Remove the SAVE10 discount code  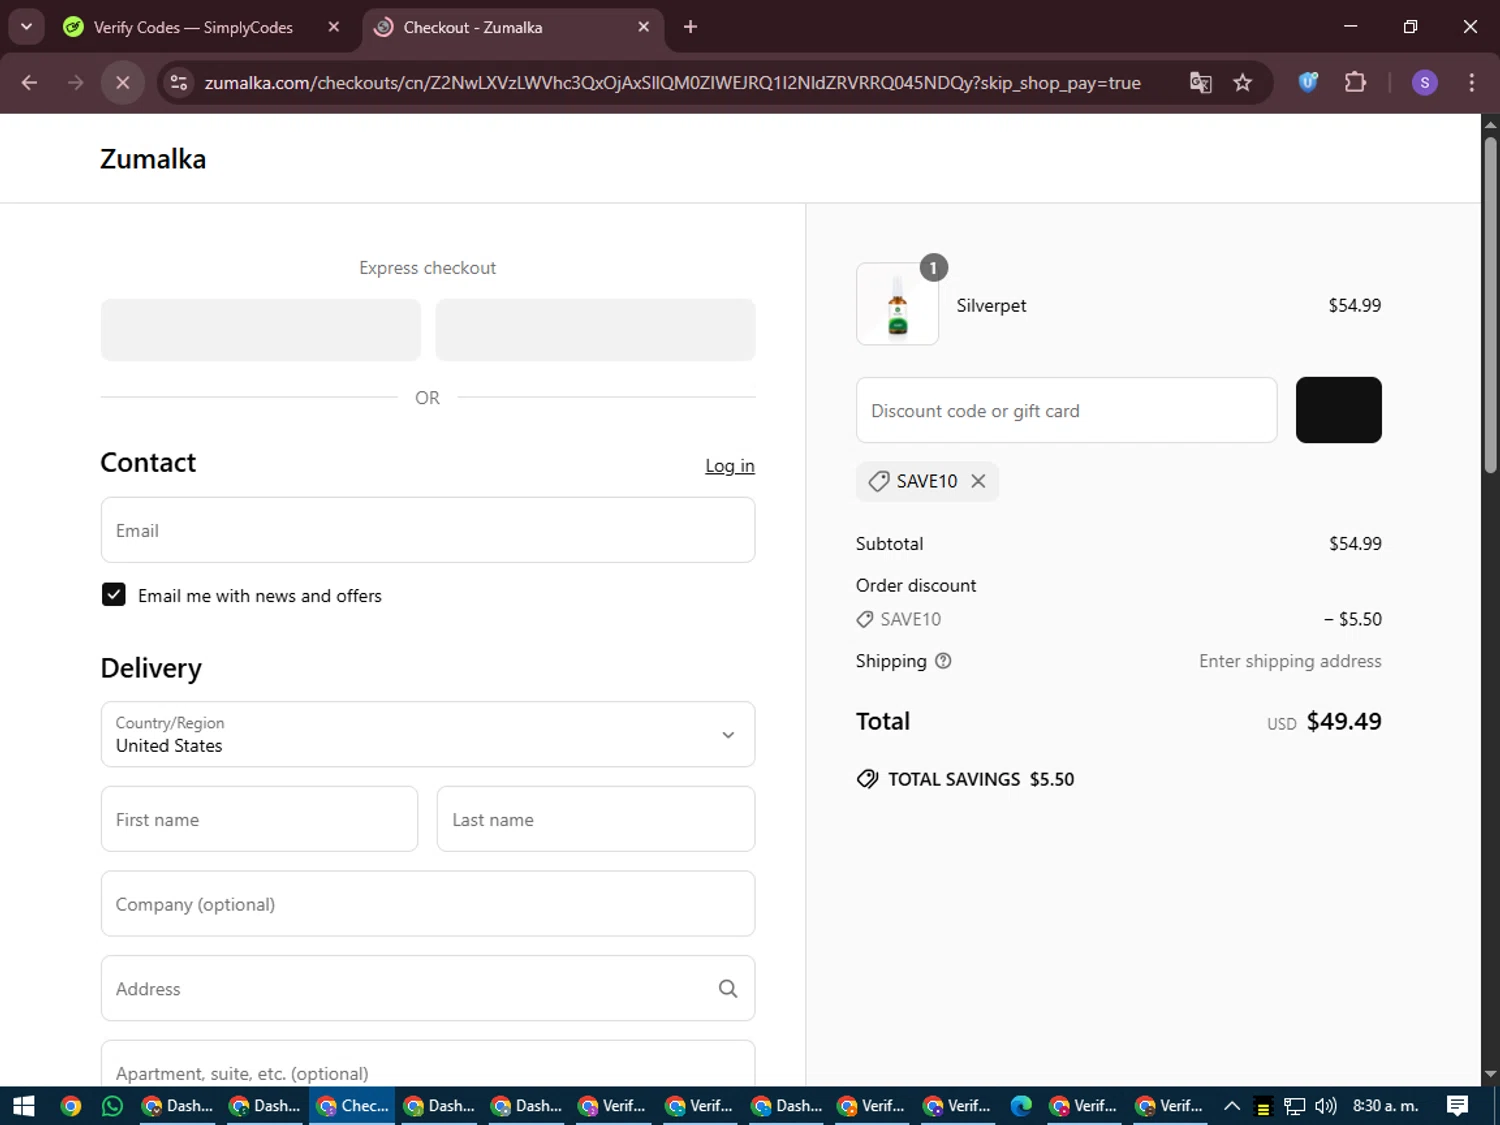[x=978, y=481]
